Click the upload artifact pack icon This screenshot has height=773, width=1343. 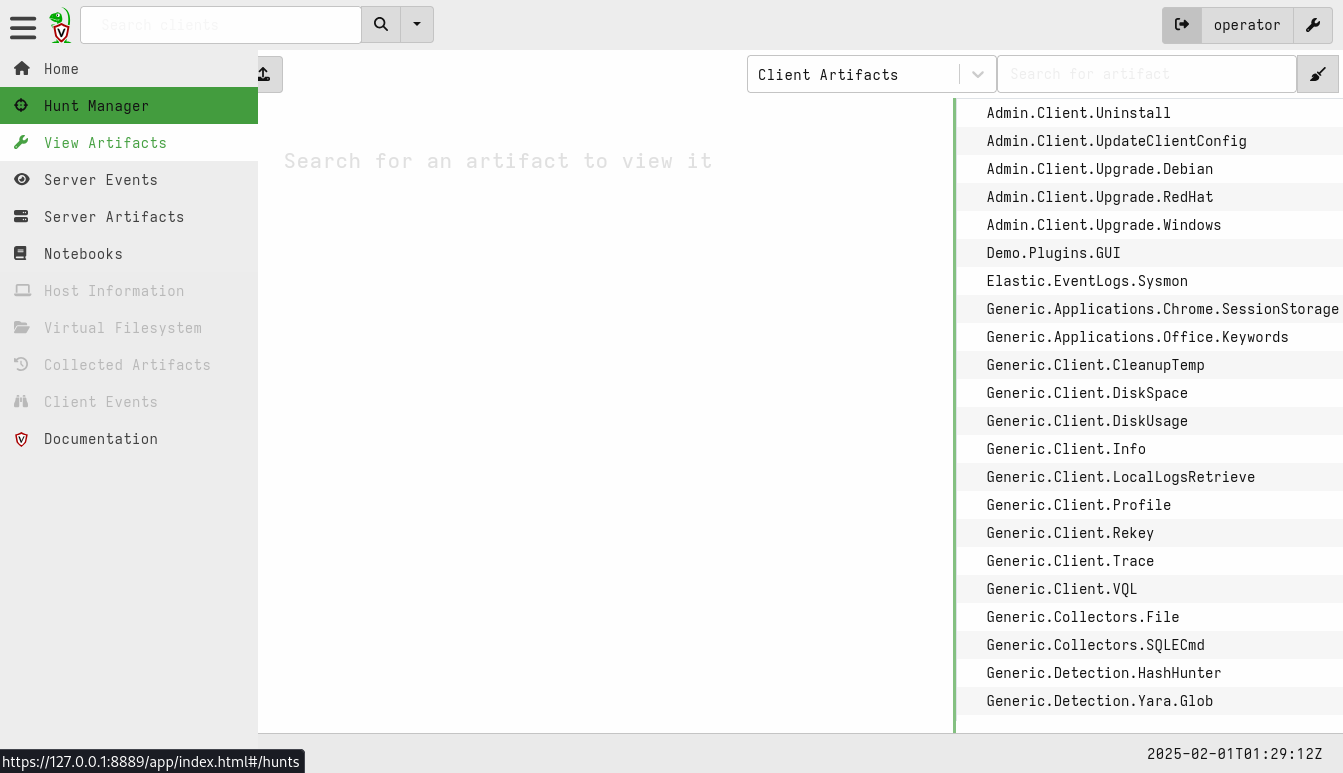[x=265, y=75]
